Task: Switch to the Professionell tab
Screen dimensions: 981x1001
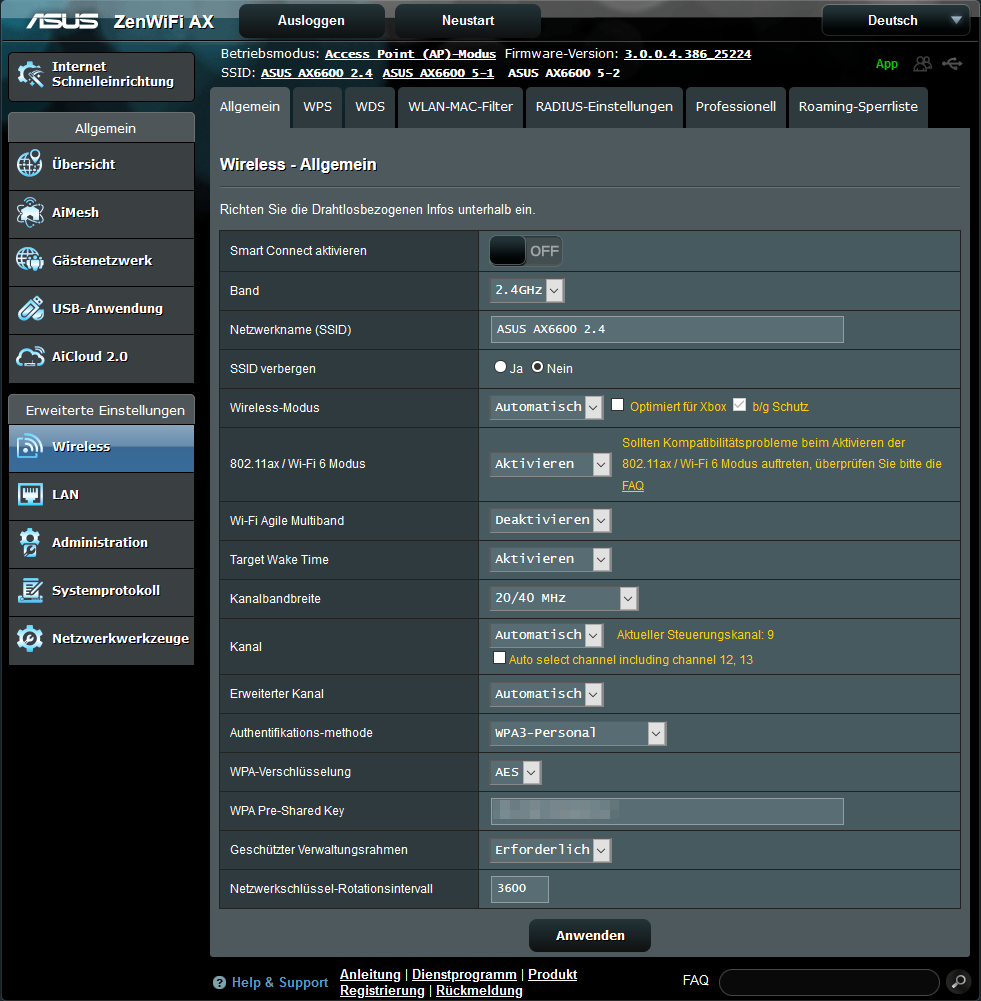Action: click(736, 107)
